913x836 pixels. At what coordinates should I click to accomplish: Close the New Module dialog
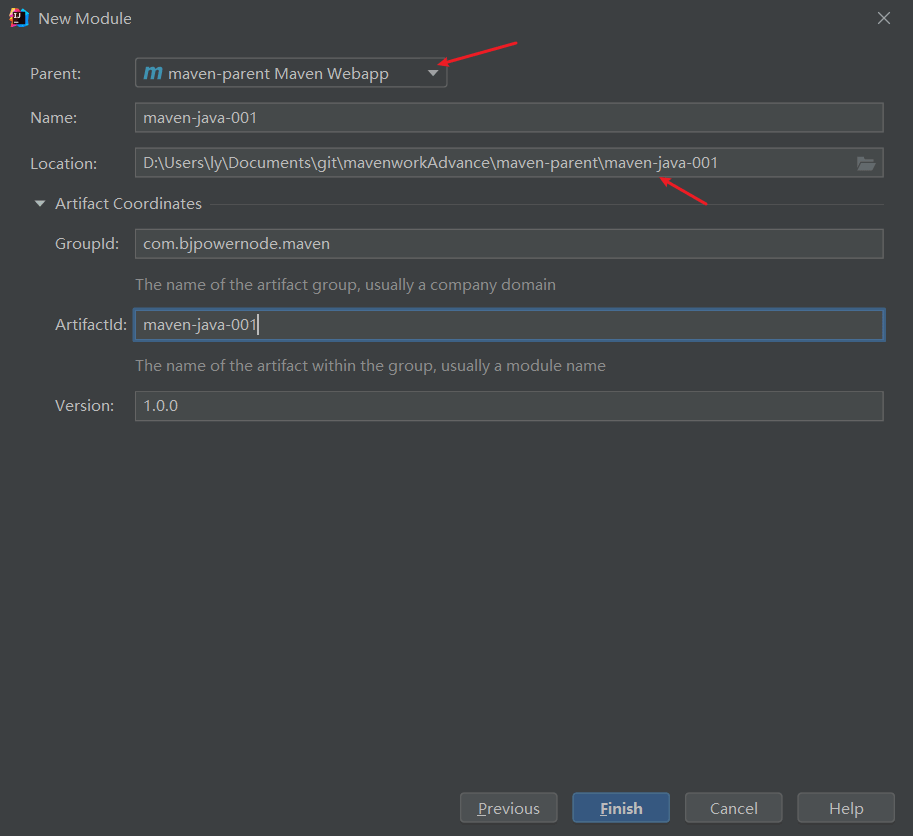click(x=884, y=19)
